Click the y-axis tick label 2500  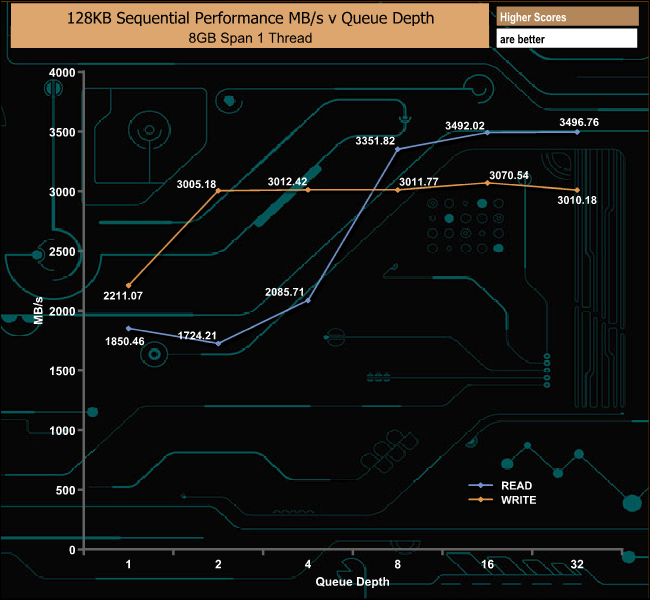click(x=62, y=252)
